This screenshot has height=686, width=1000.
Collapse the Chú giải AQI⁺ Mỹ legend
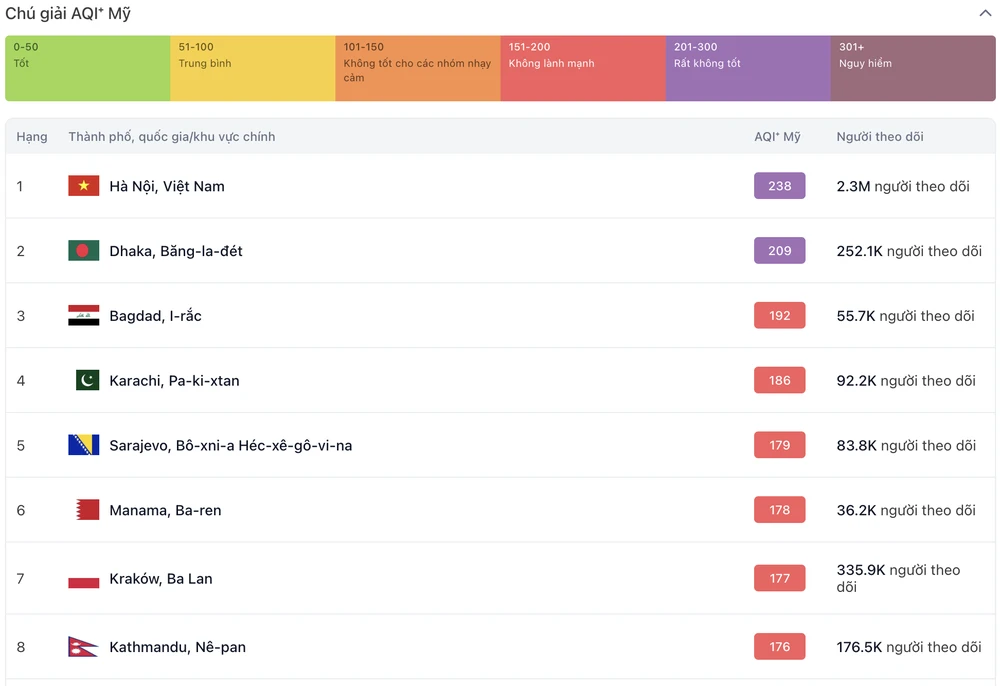tap(985, 14)
